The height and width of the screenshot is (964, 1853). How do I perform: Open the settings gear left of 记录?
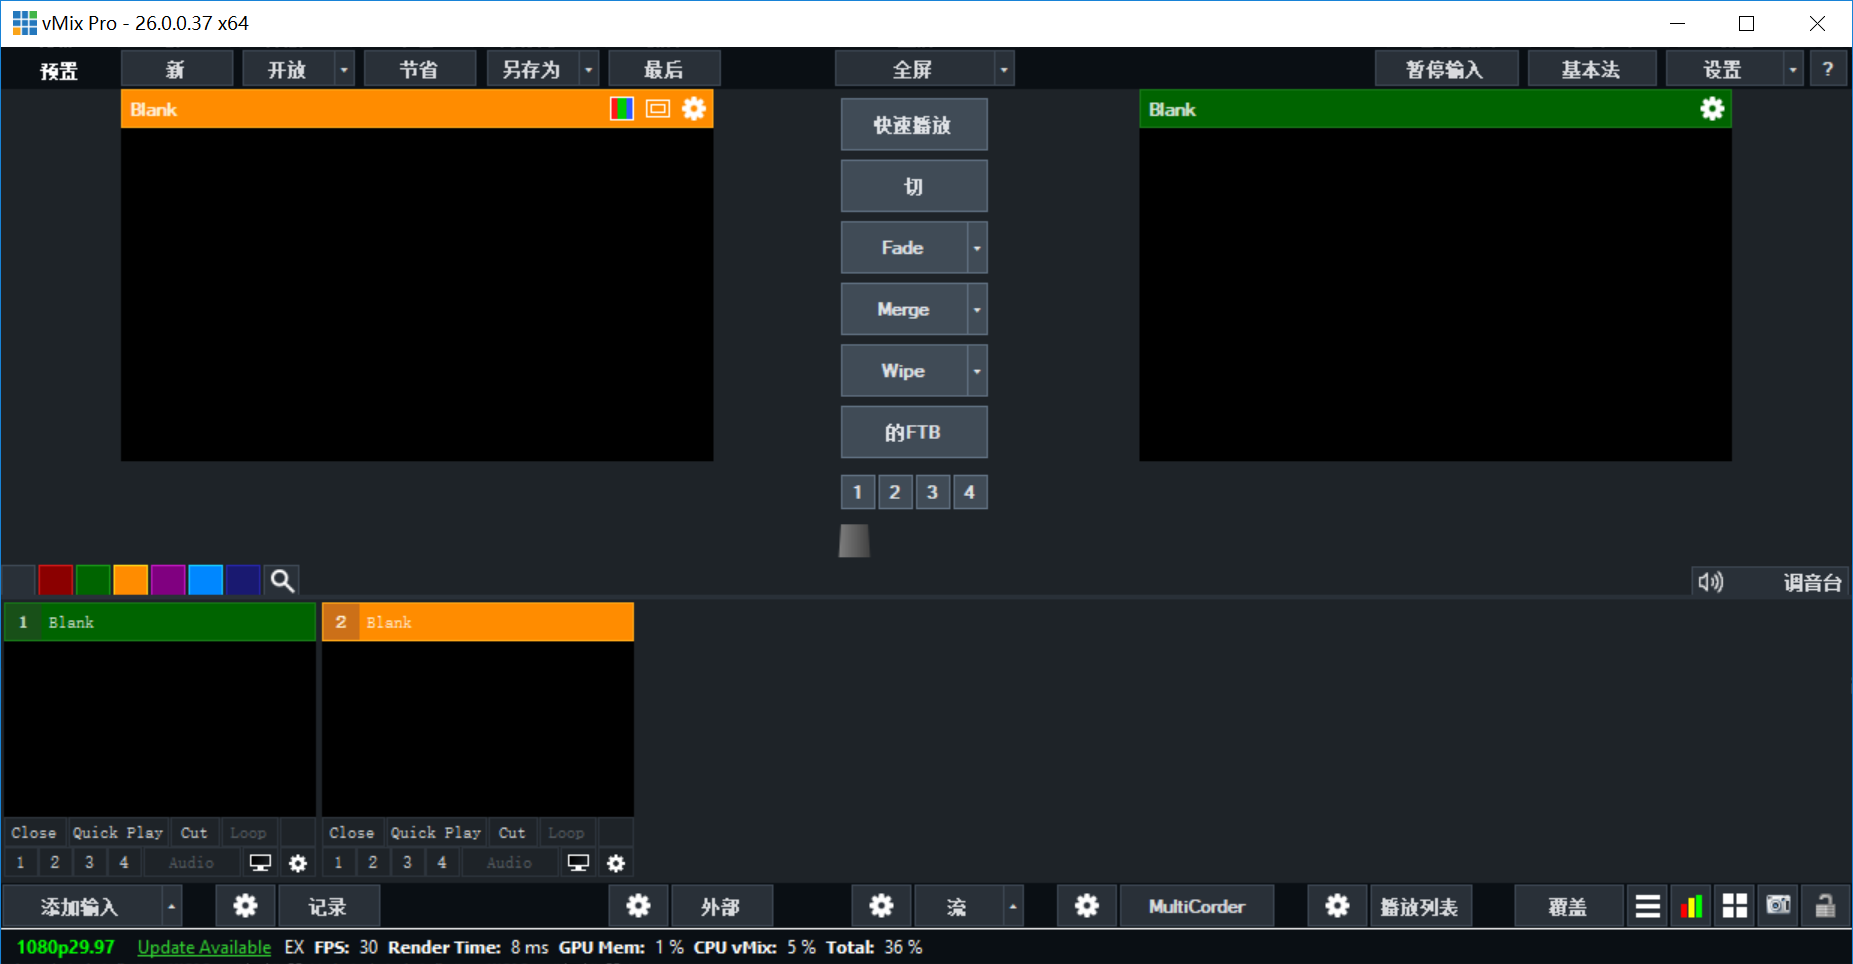[245, 907]
